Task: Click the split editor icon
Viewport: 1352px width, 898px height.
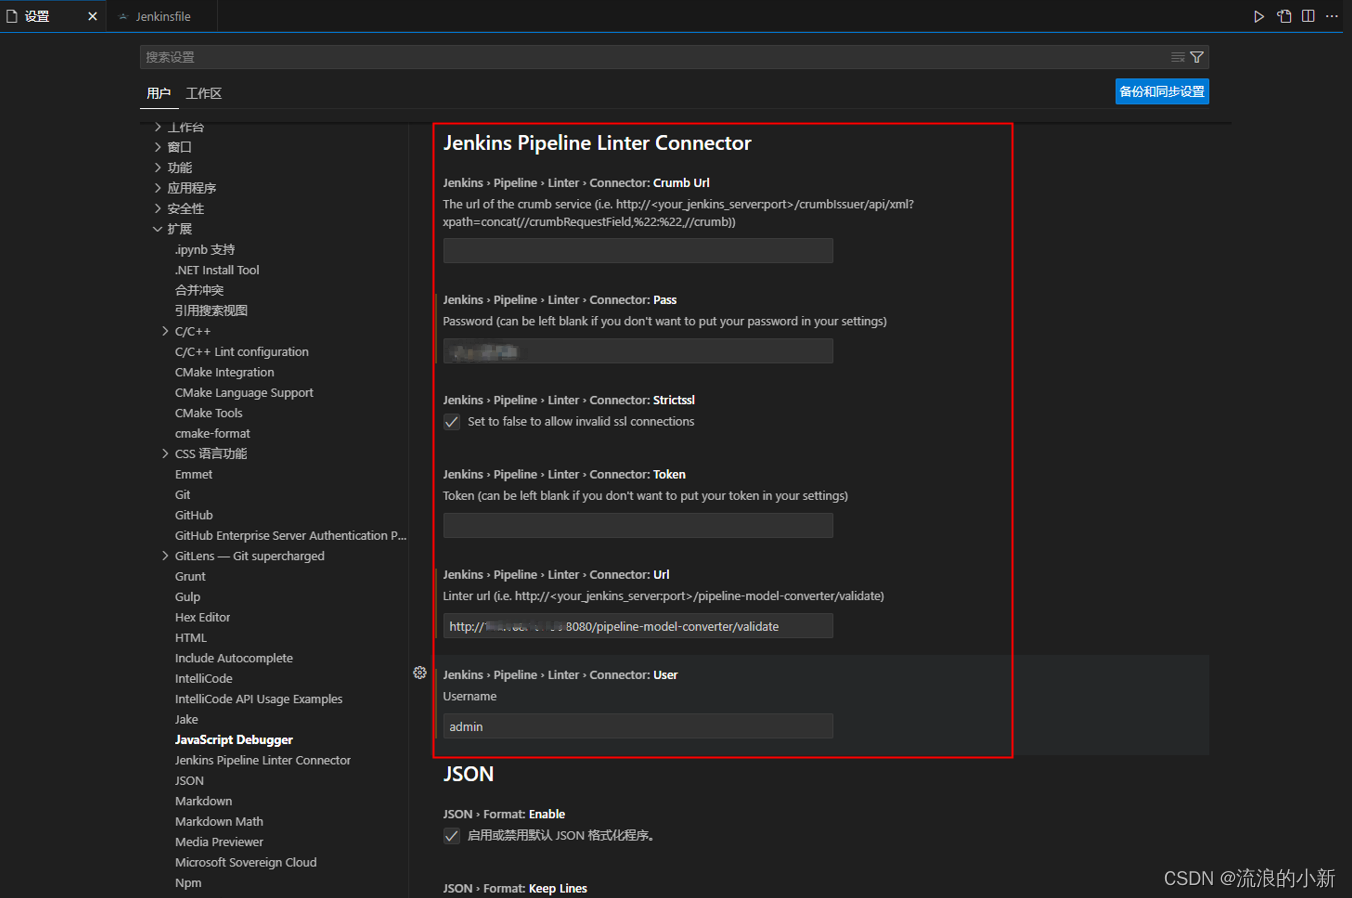Action: [x=1308, y=16]
